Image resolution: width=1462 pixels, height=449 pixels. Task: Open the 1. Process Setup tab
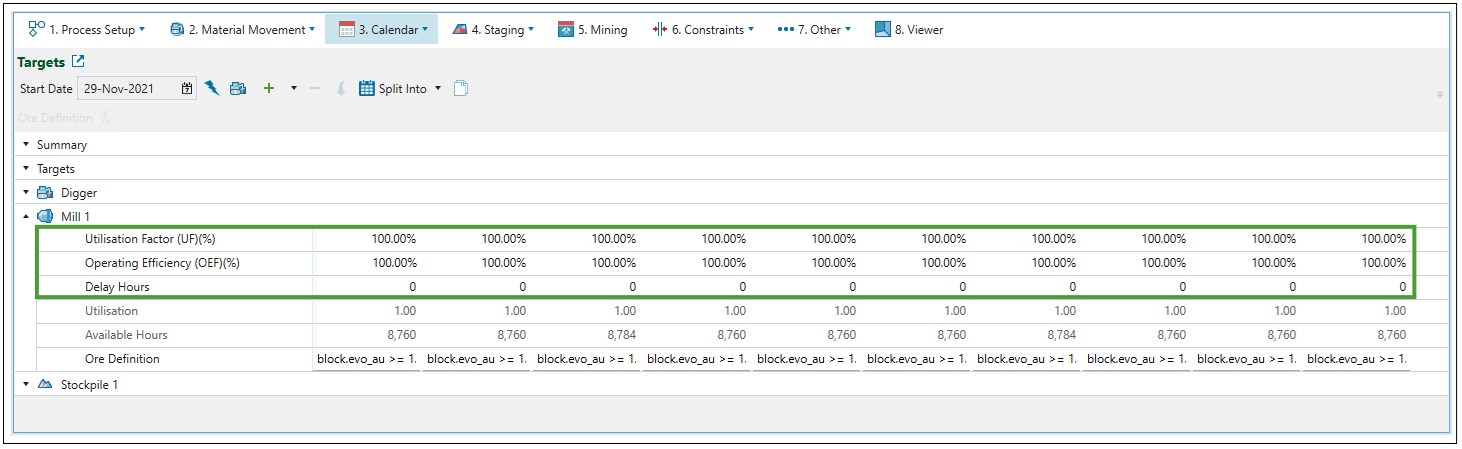(86, 30)
